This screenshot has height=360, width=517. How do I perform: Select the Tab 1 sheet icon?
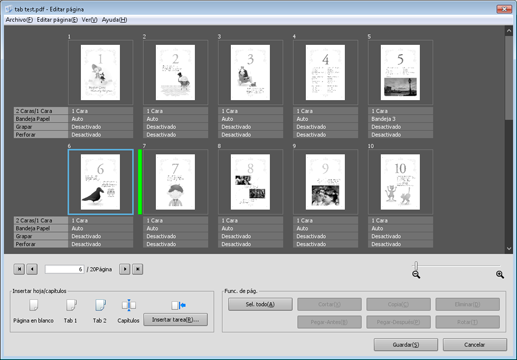(x=71, y=305)
